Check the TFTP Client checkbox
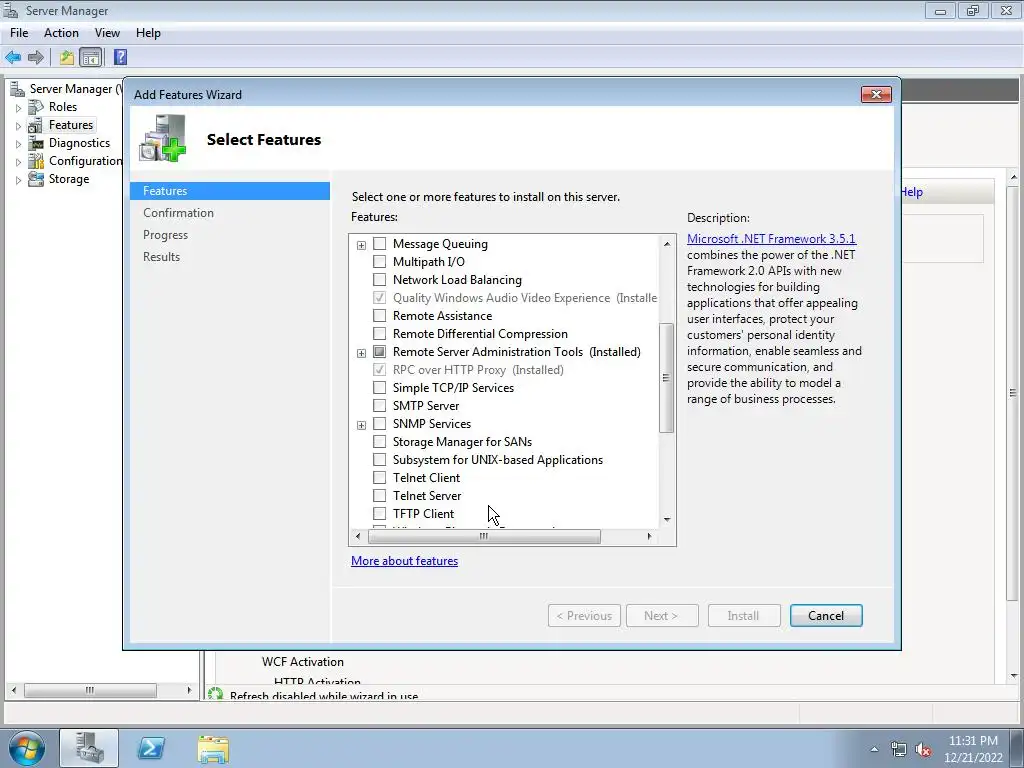 point(379,513)
